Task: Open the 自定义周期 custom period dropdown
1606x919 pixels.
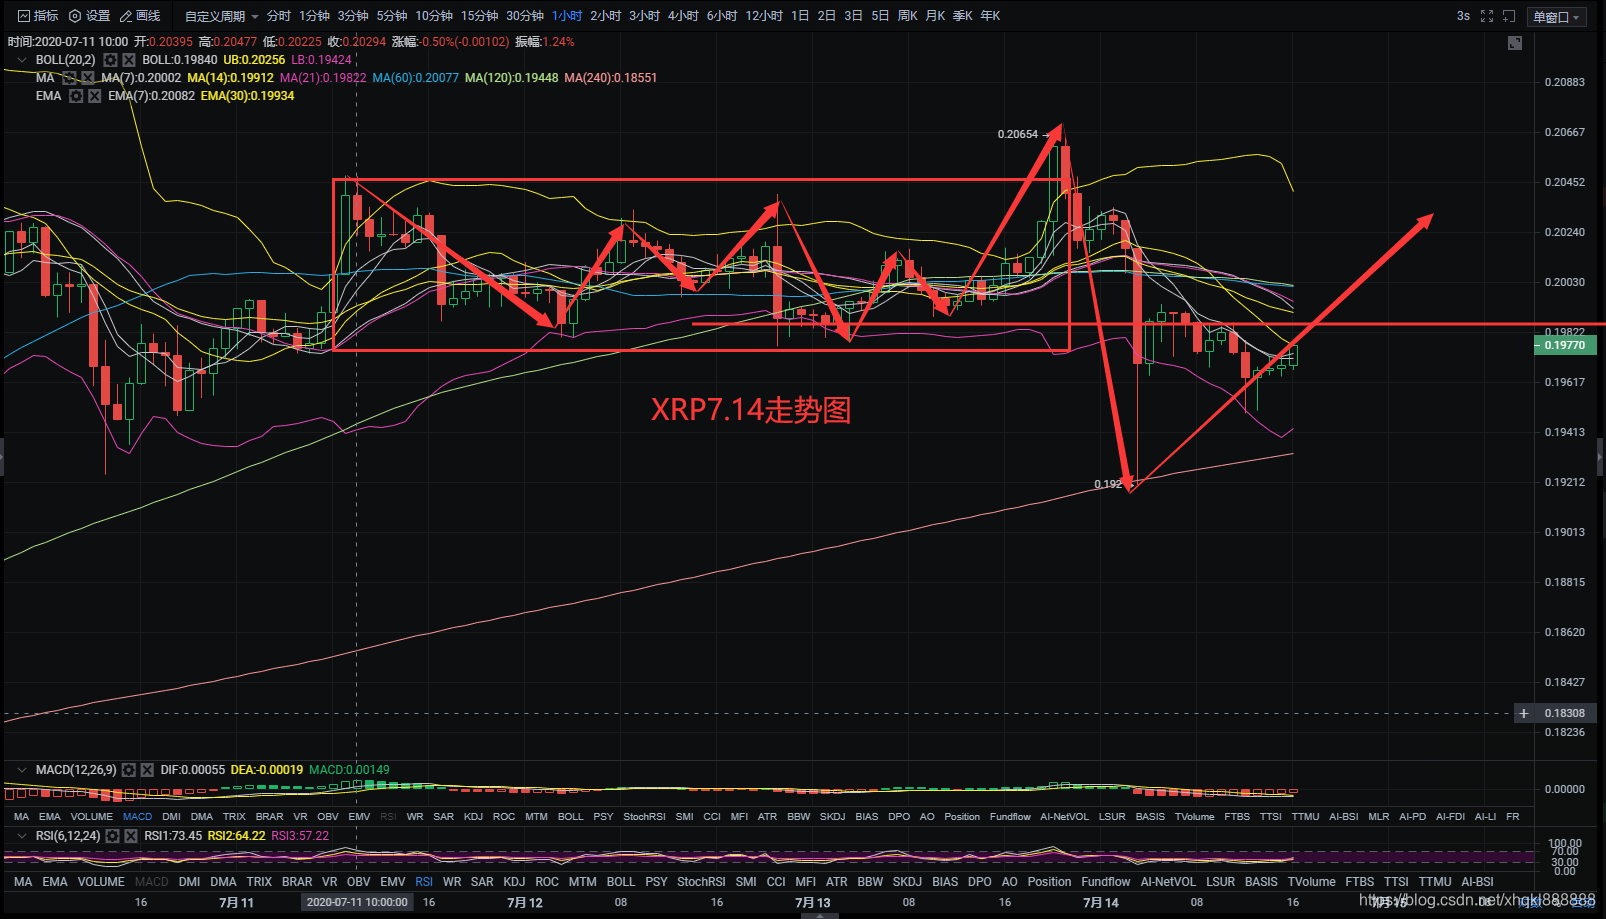Action: (222, 16)
